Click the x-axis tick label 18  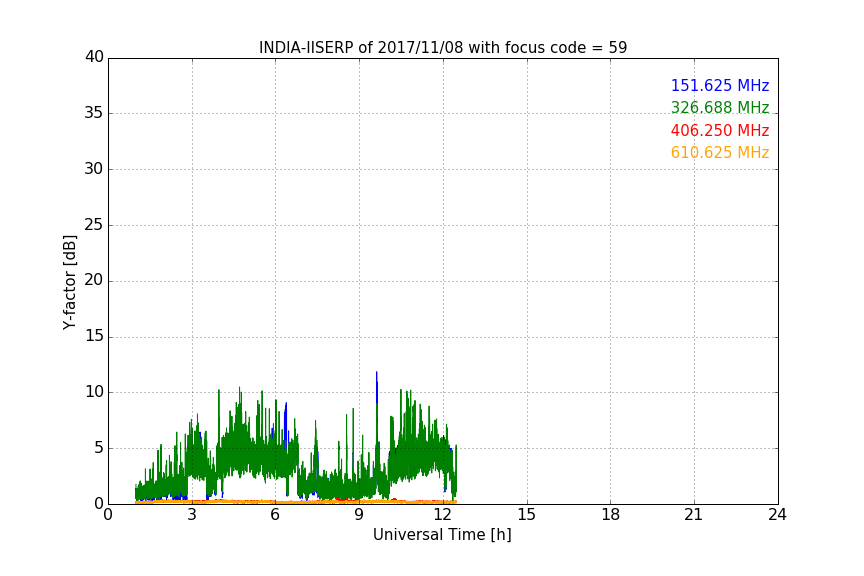[x=611, y=515]
